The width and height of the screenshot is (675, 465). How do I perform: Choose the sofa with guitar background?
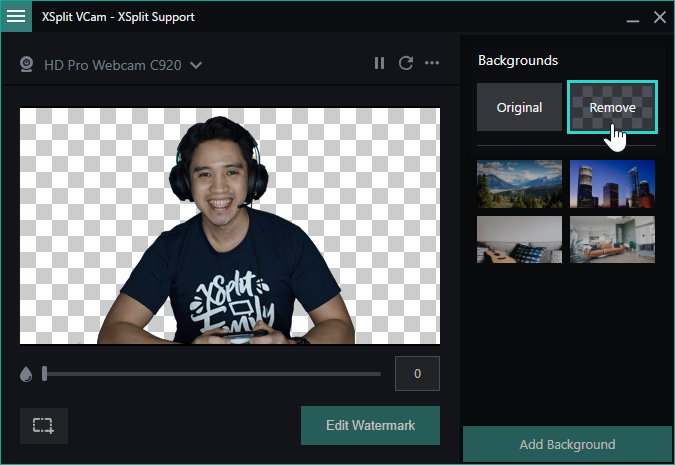(x=519, y=239)
